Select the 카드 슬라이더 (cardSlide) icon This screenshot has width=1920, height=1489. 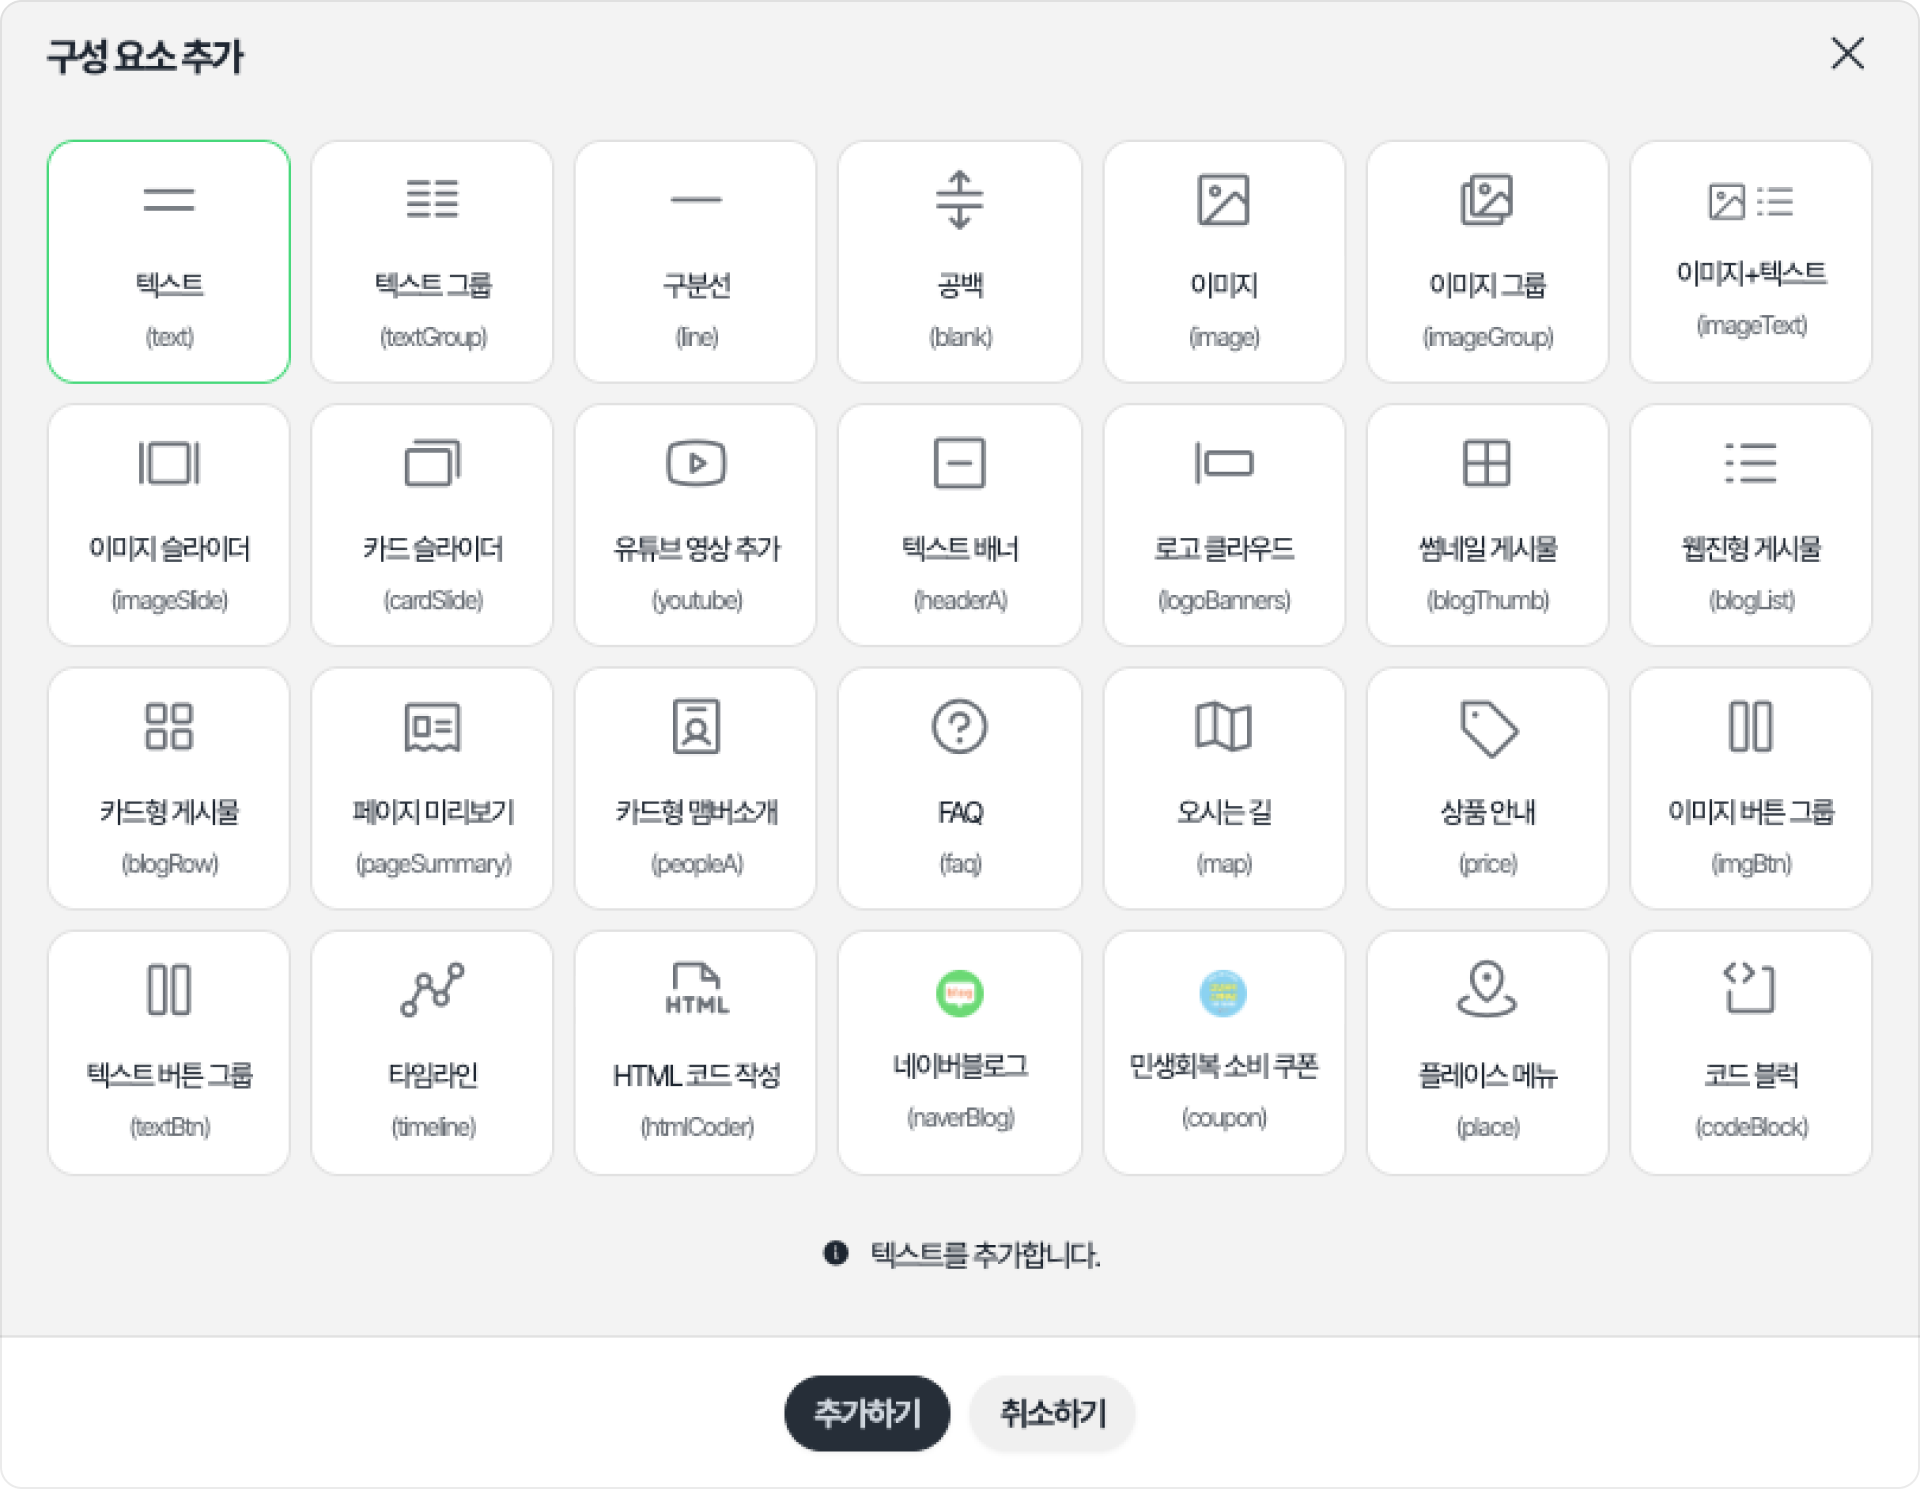pos(432,463)
